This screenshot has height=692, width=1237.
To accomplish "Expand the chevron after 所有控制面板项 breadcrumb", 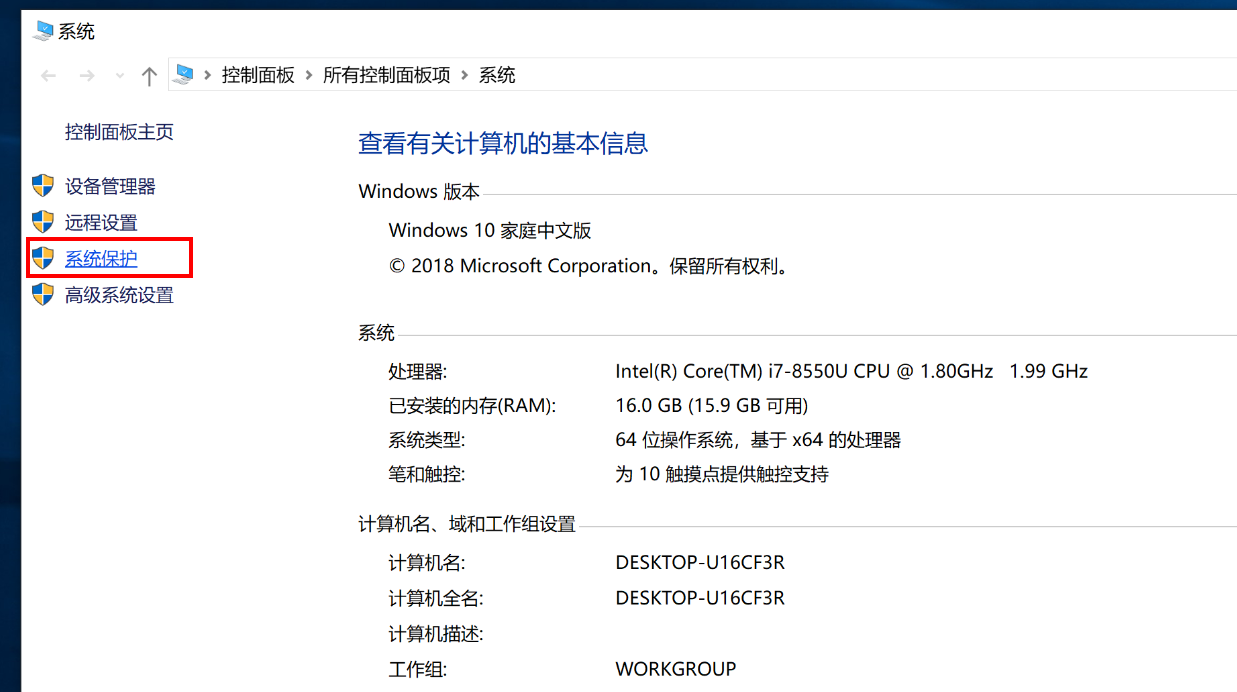I will click(464, 75).
